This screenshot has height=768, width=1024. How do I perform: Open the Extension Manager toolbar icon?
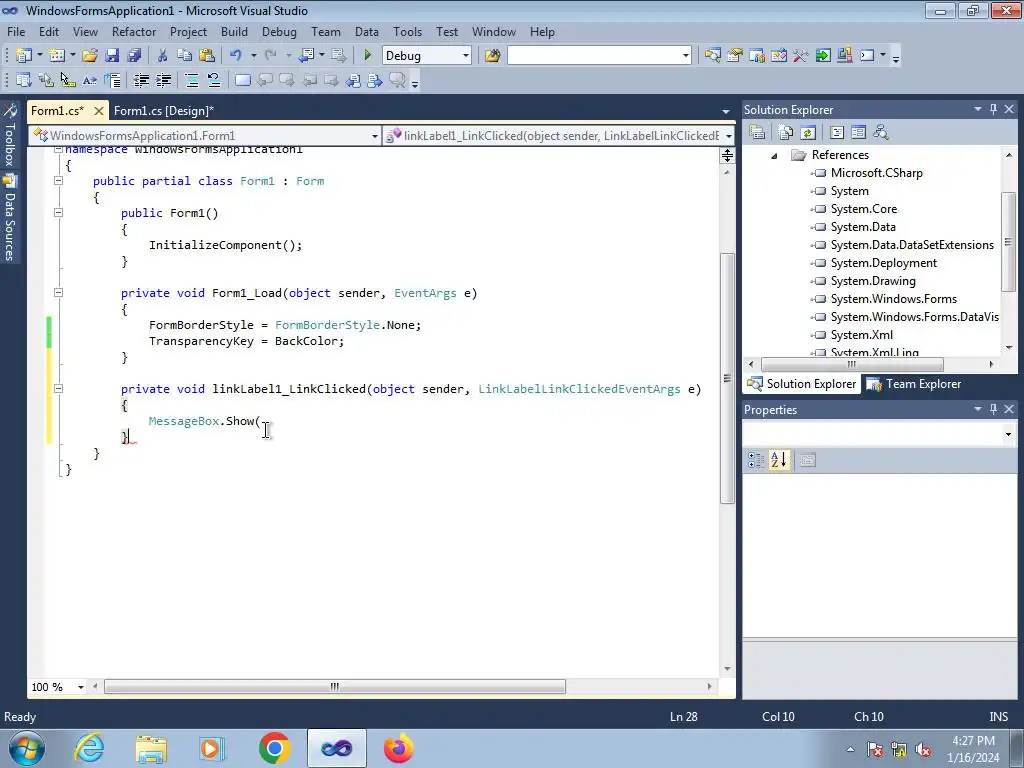[844, 56]
